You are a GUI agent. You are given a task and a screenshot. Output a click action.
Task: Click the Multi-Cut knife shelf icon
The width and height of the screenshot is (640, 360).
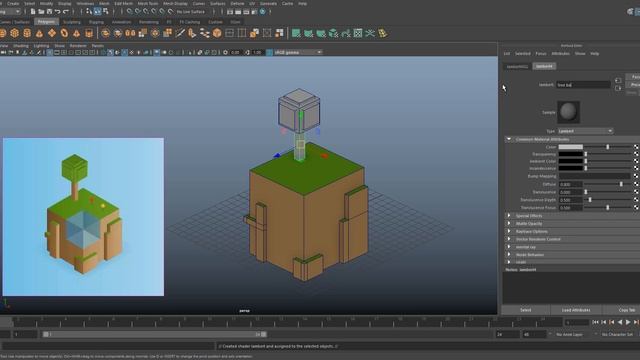pos(180,33)
